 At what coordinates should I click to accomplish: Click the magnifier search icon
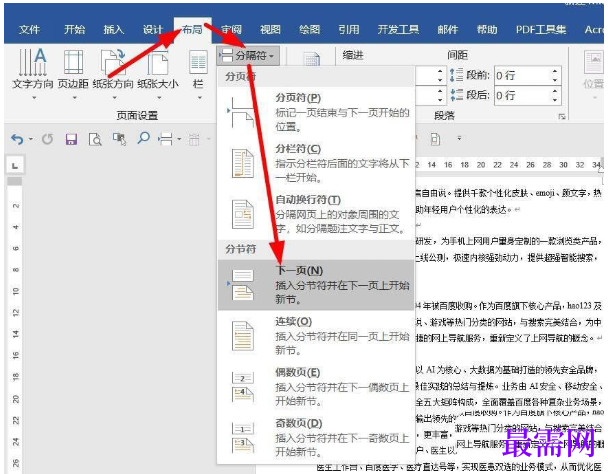coord(143,138)
